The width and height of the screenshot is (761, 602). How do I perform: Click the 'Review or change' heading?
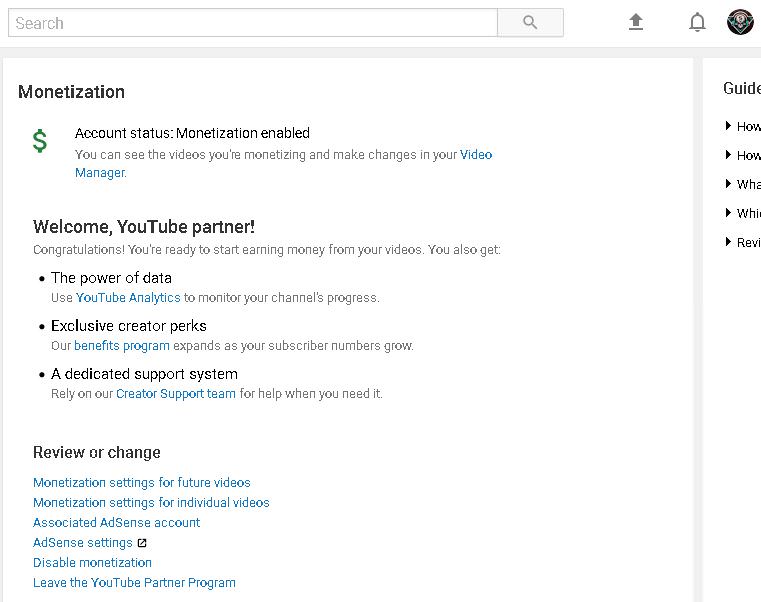(x=97, y=452)
